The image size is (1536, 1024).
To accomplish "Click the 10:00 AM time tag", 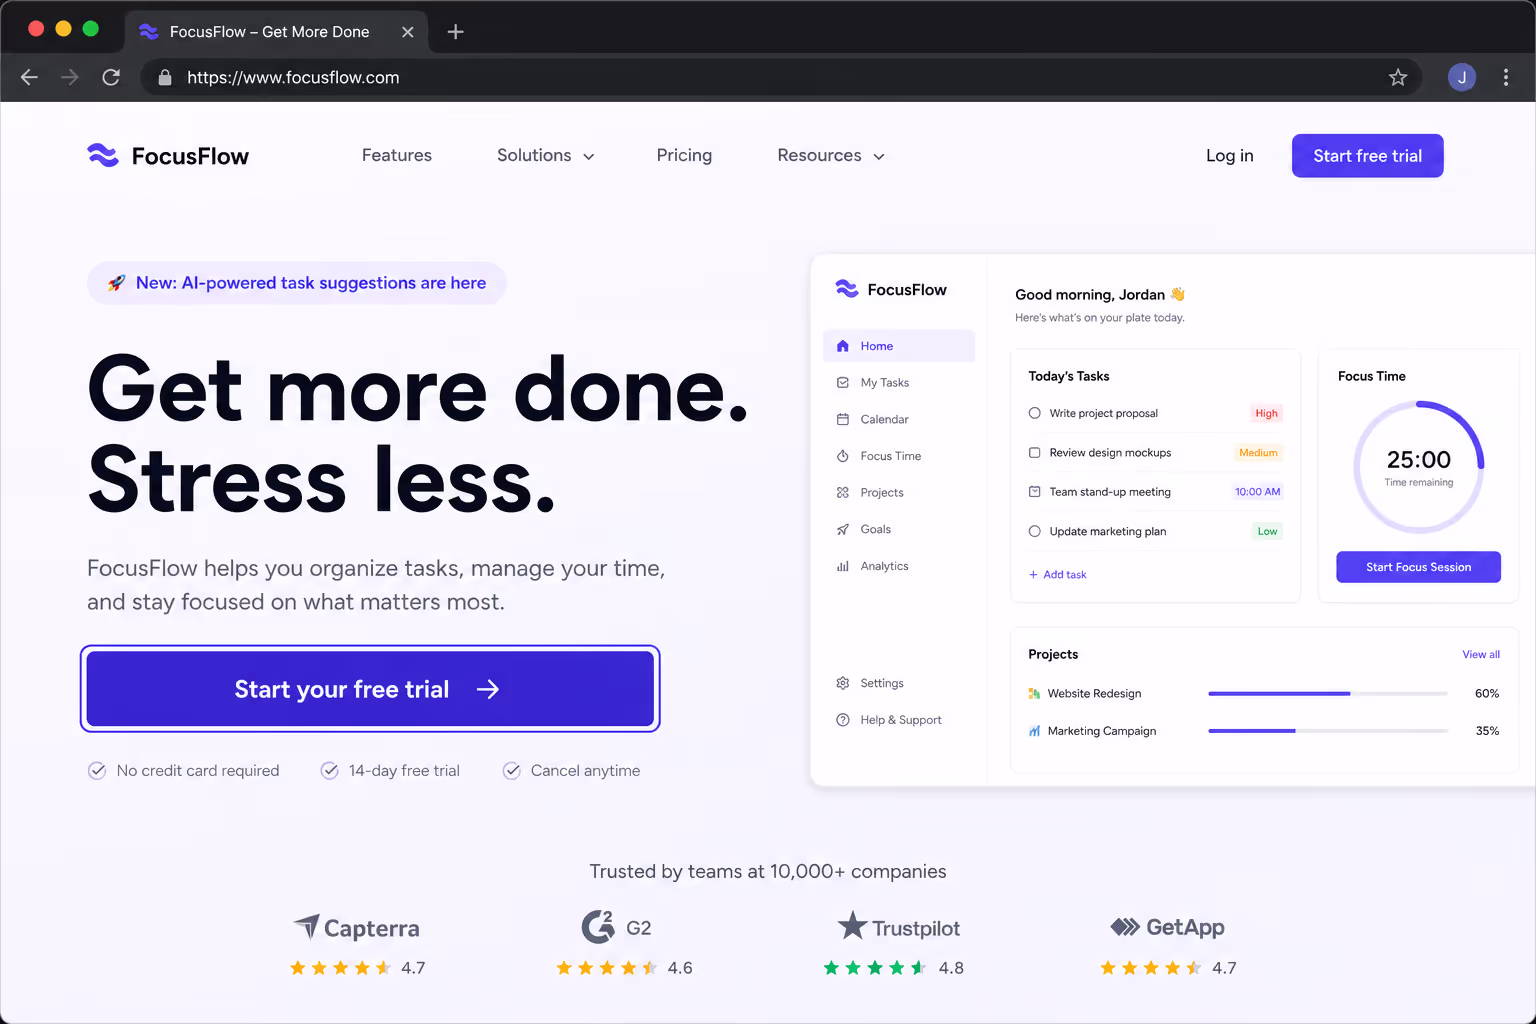I will pos(1257,491).
